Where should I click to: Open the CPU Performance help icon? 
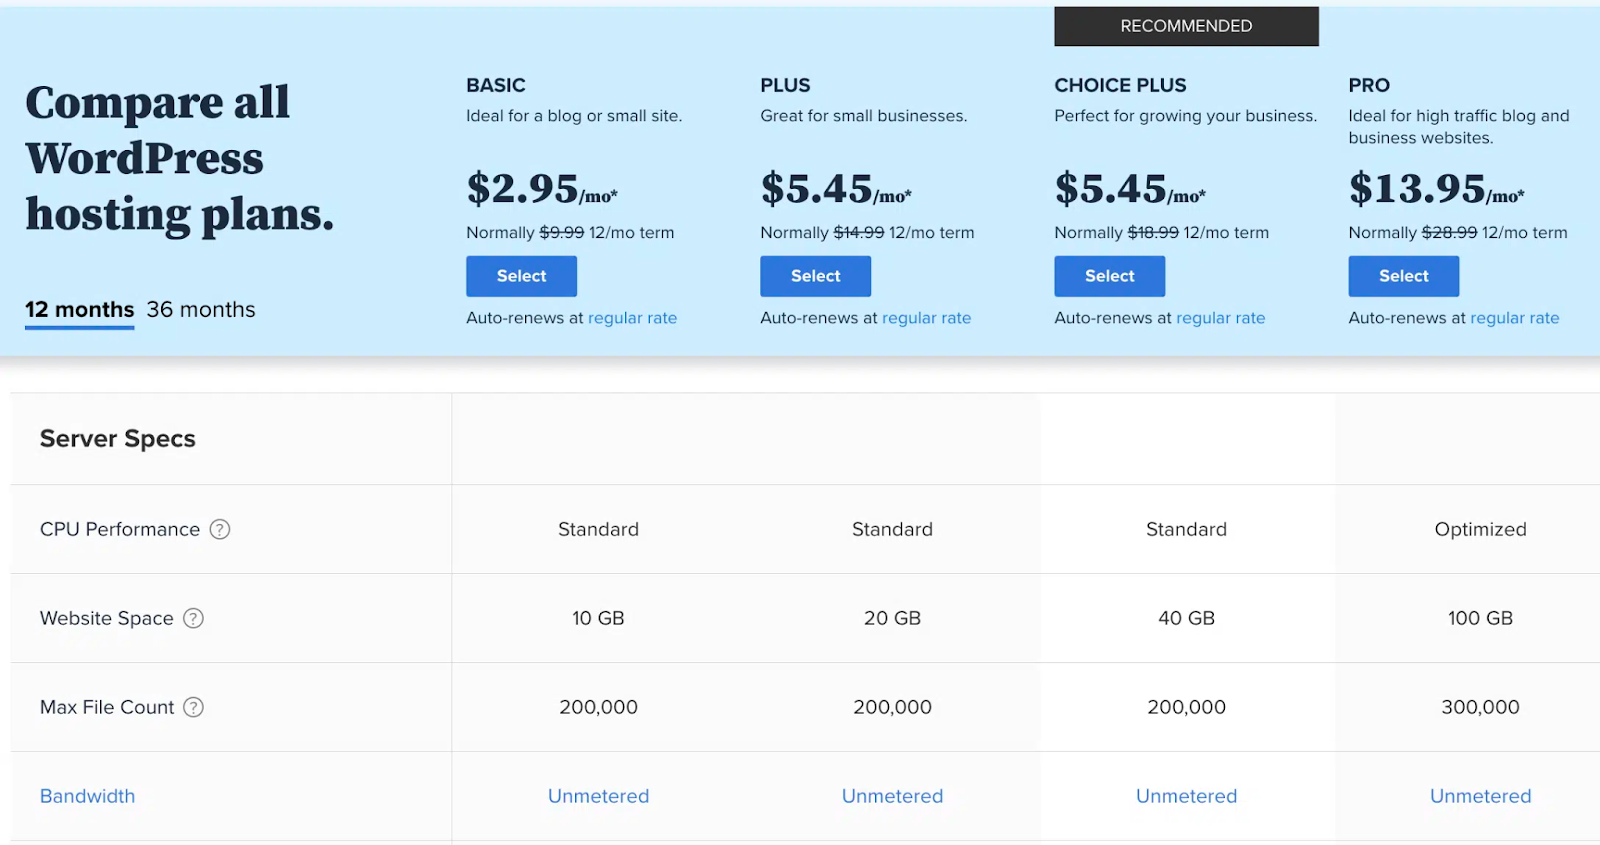220,529
